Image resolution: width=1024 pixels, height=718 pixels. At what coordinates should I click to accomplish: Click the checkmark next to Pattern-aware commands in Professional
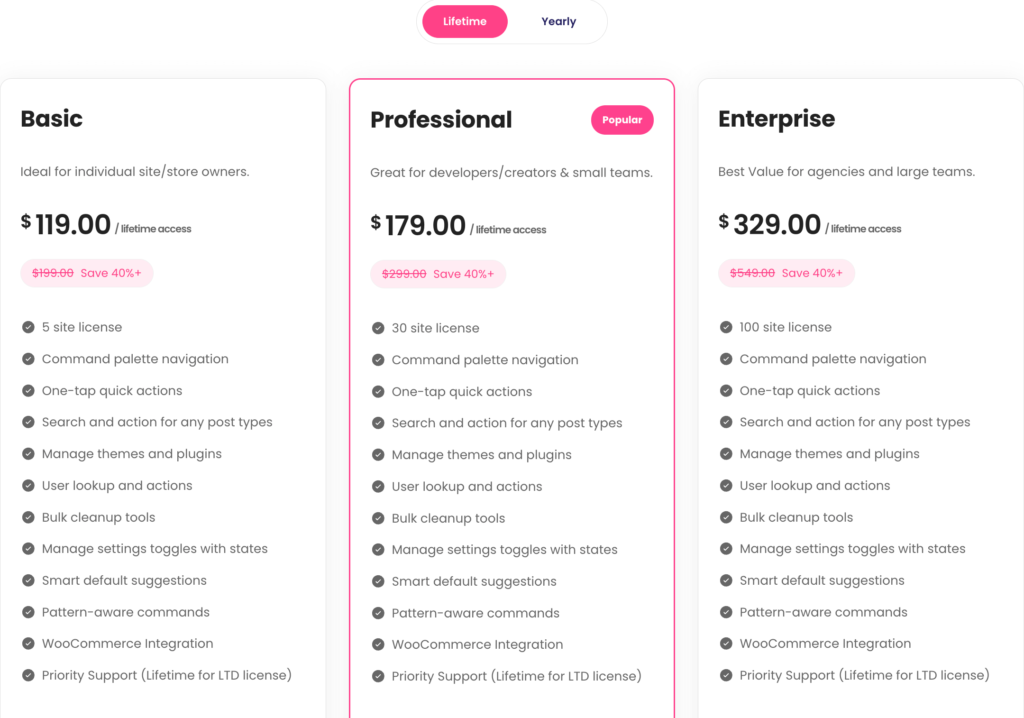pyautogui.click(x=378, y=613)
